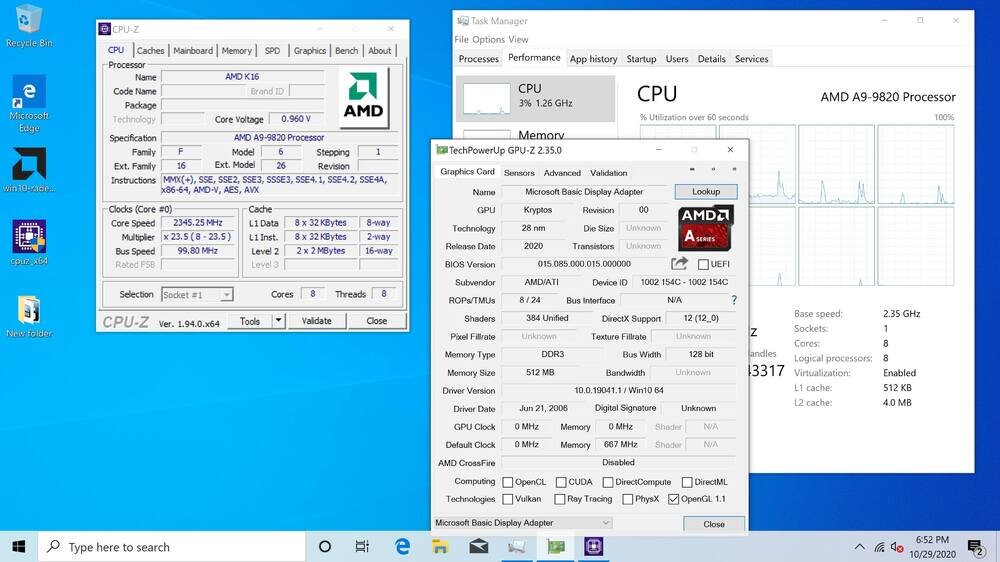Switch to Task Manager via taskbar icon
Image resolution: width=1000 pixels, height=562 pixels.
point(517,547)
